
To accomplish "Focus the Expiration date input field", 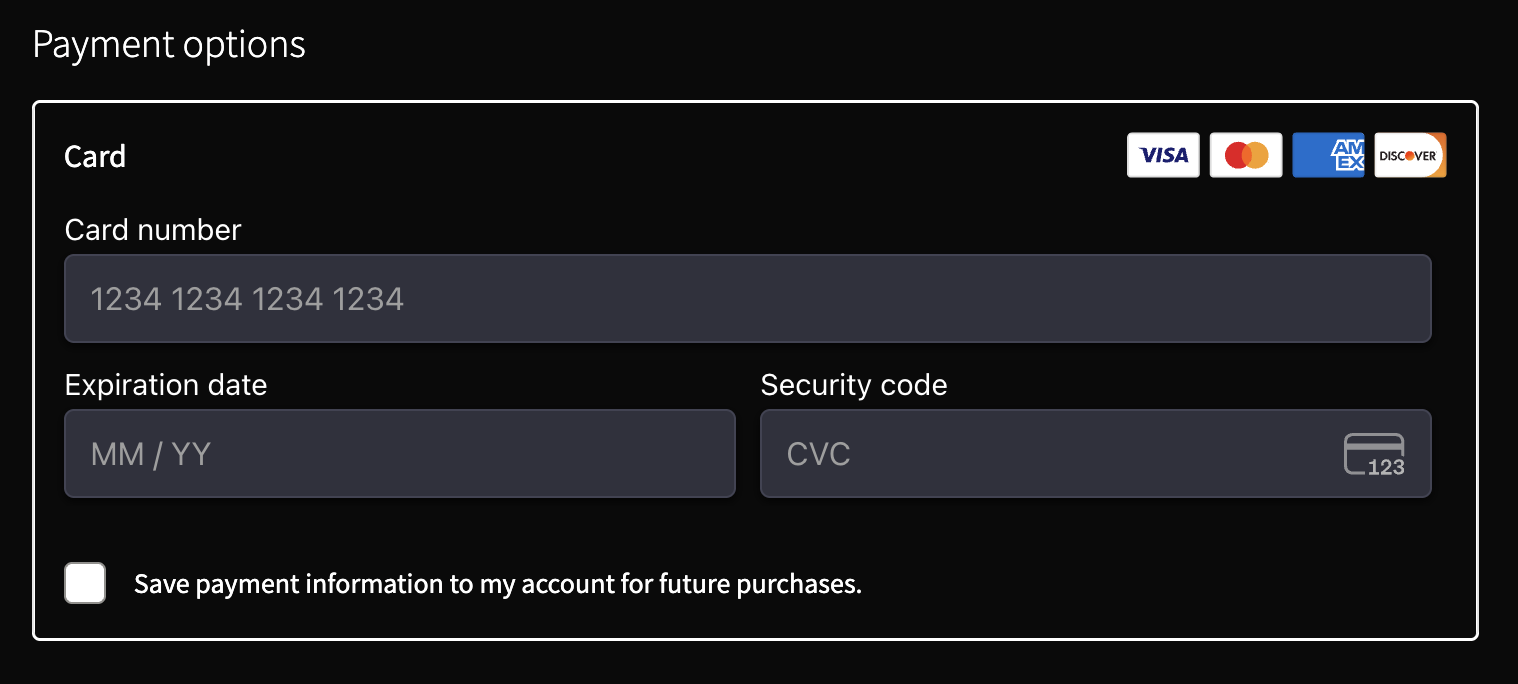I will pyautogui.click(x=400, y=453).
